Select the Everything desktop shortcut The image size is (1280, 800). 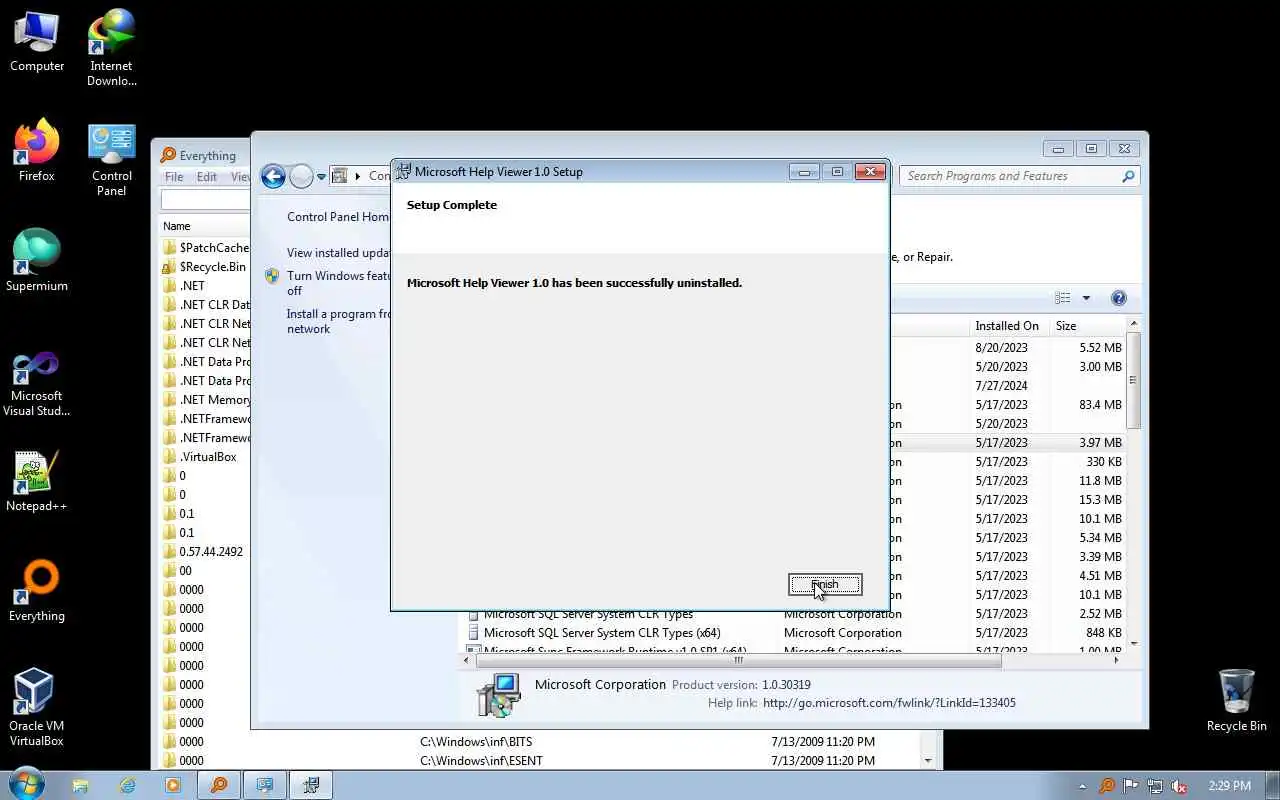37,592
